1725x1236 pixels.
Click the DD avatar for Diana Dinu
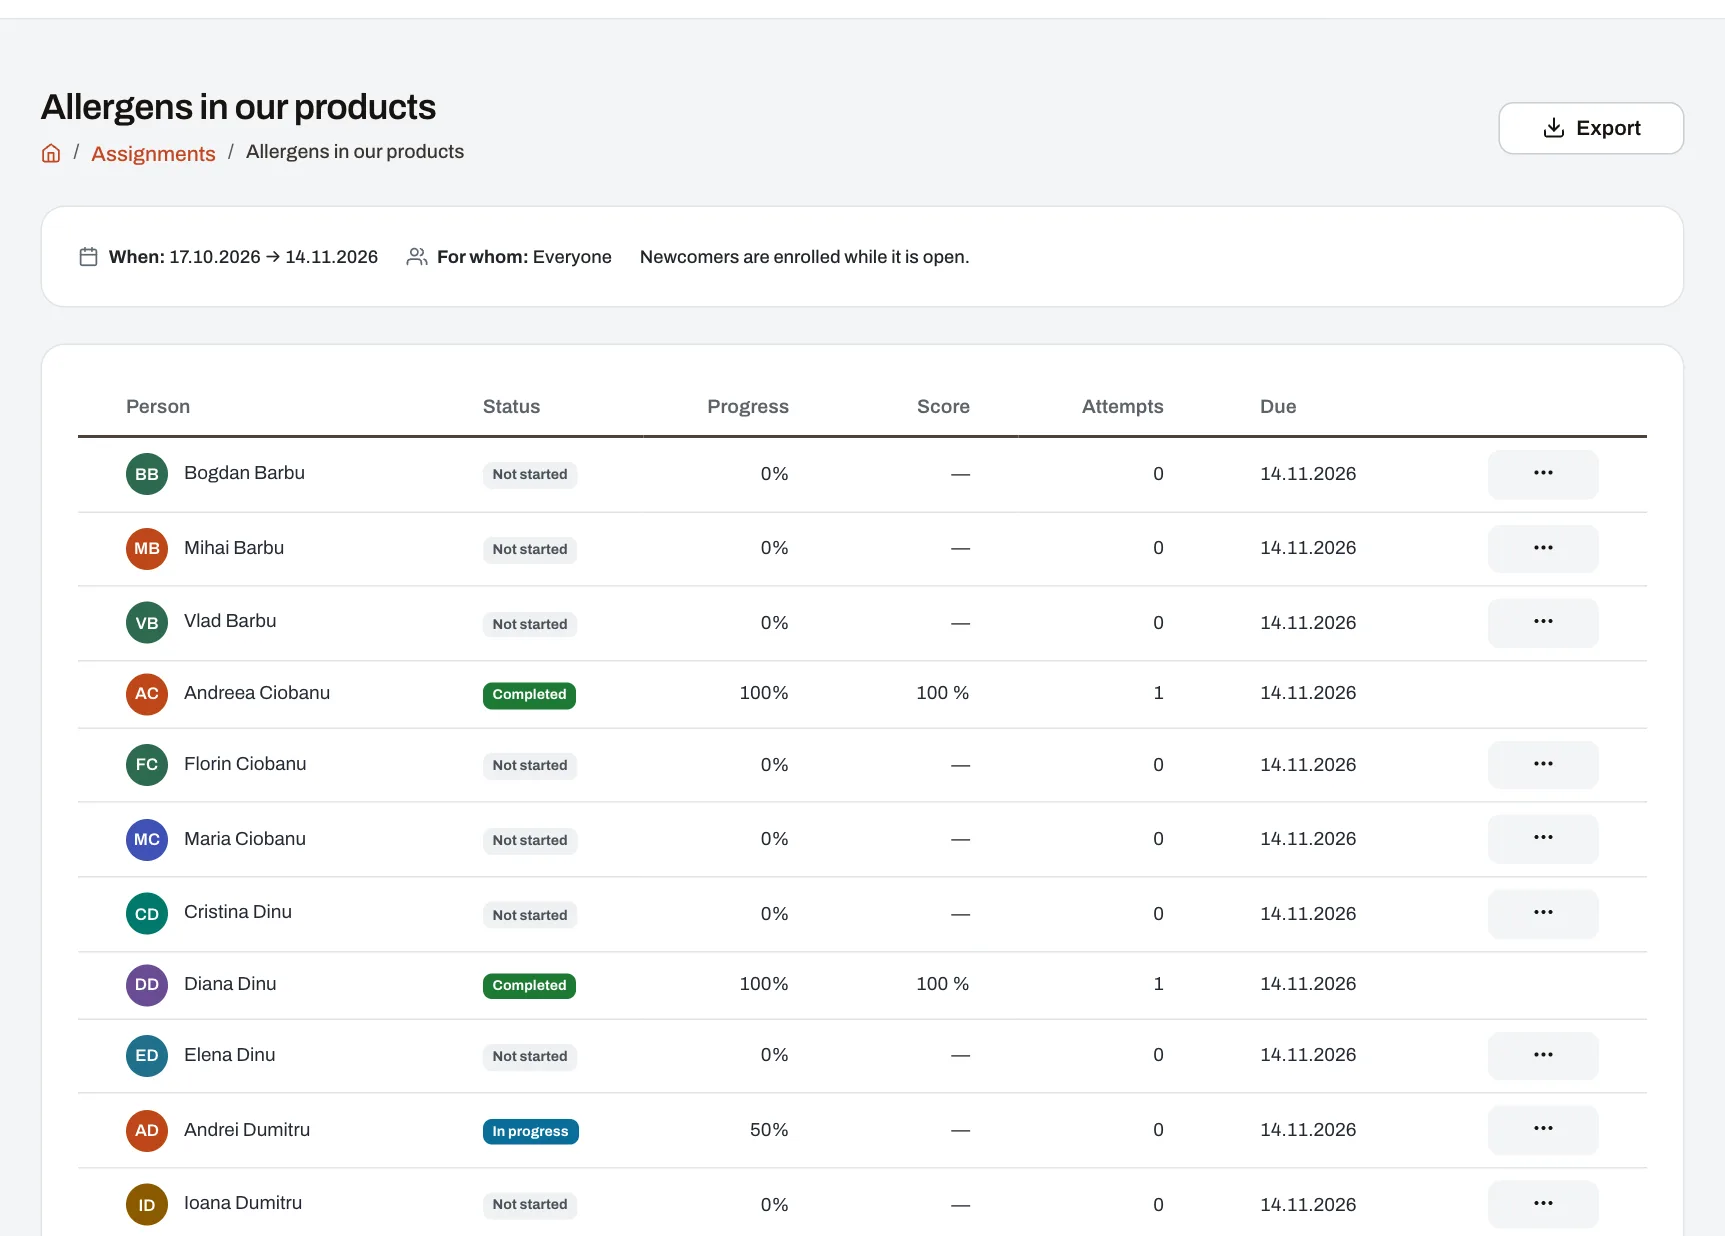click(147, 985)
